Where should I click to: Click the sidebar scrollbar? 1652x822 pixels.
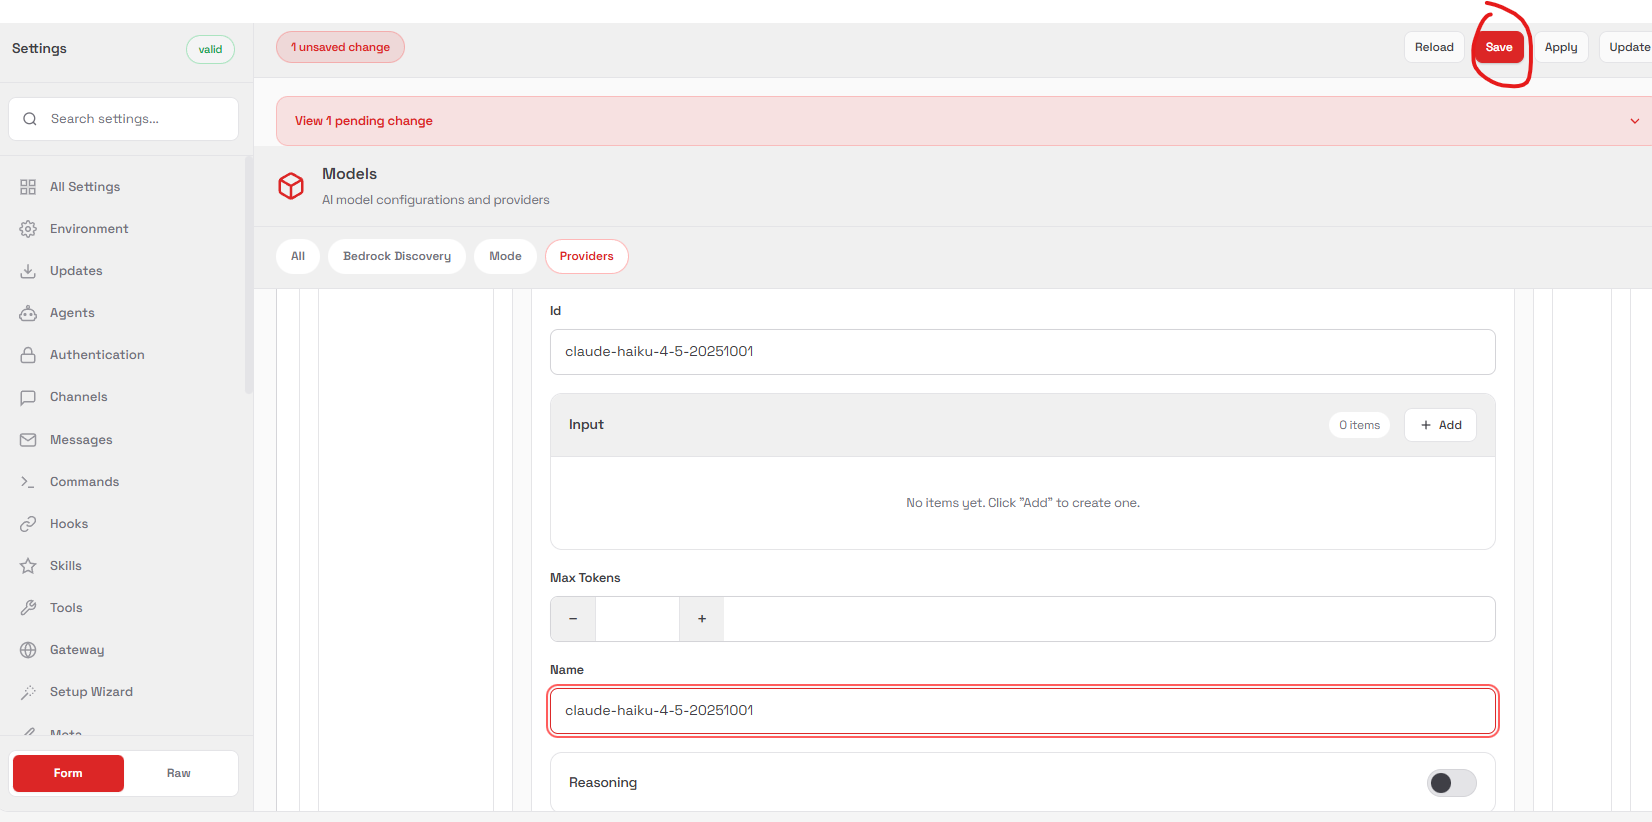[x=249, y=275]
